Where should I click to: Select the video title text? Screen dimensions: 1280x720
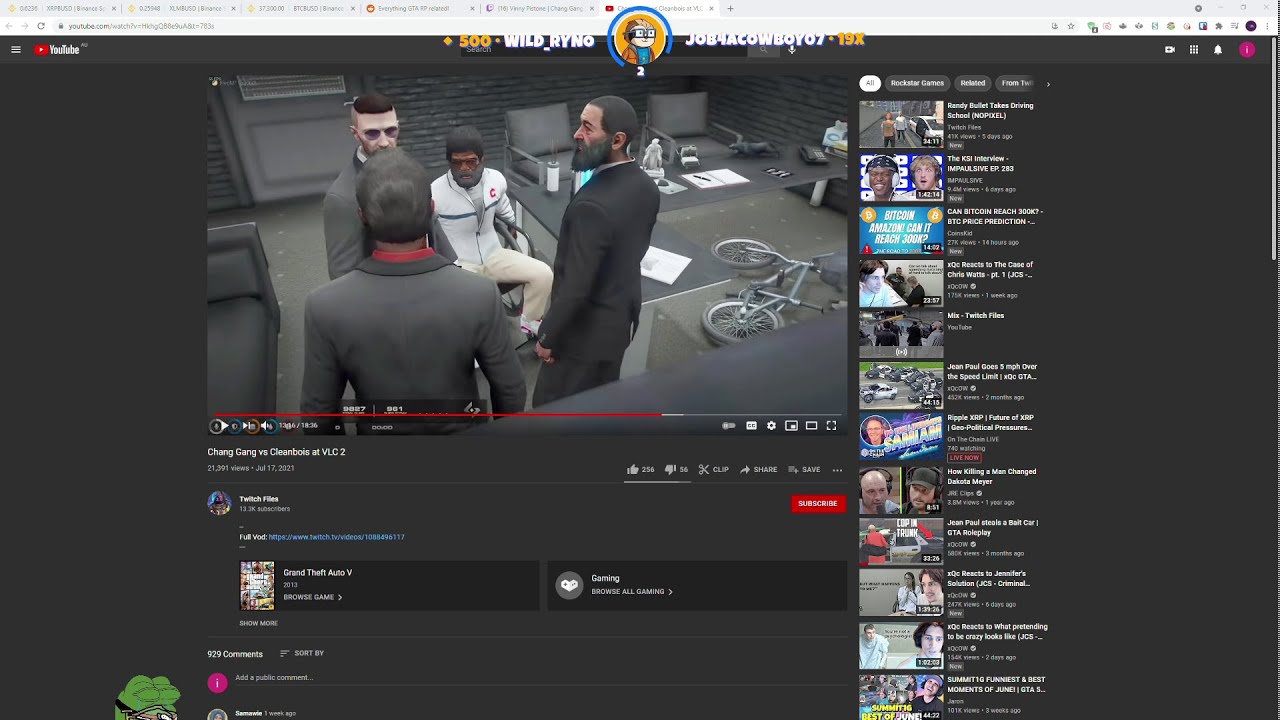pyautogui.click(x=276, y=452)
